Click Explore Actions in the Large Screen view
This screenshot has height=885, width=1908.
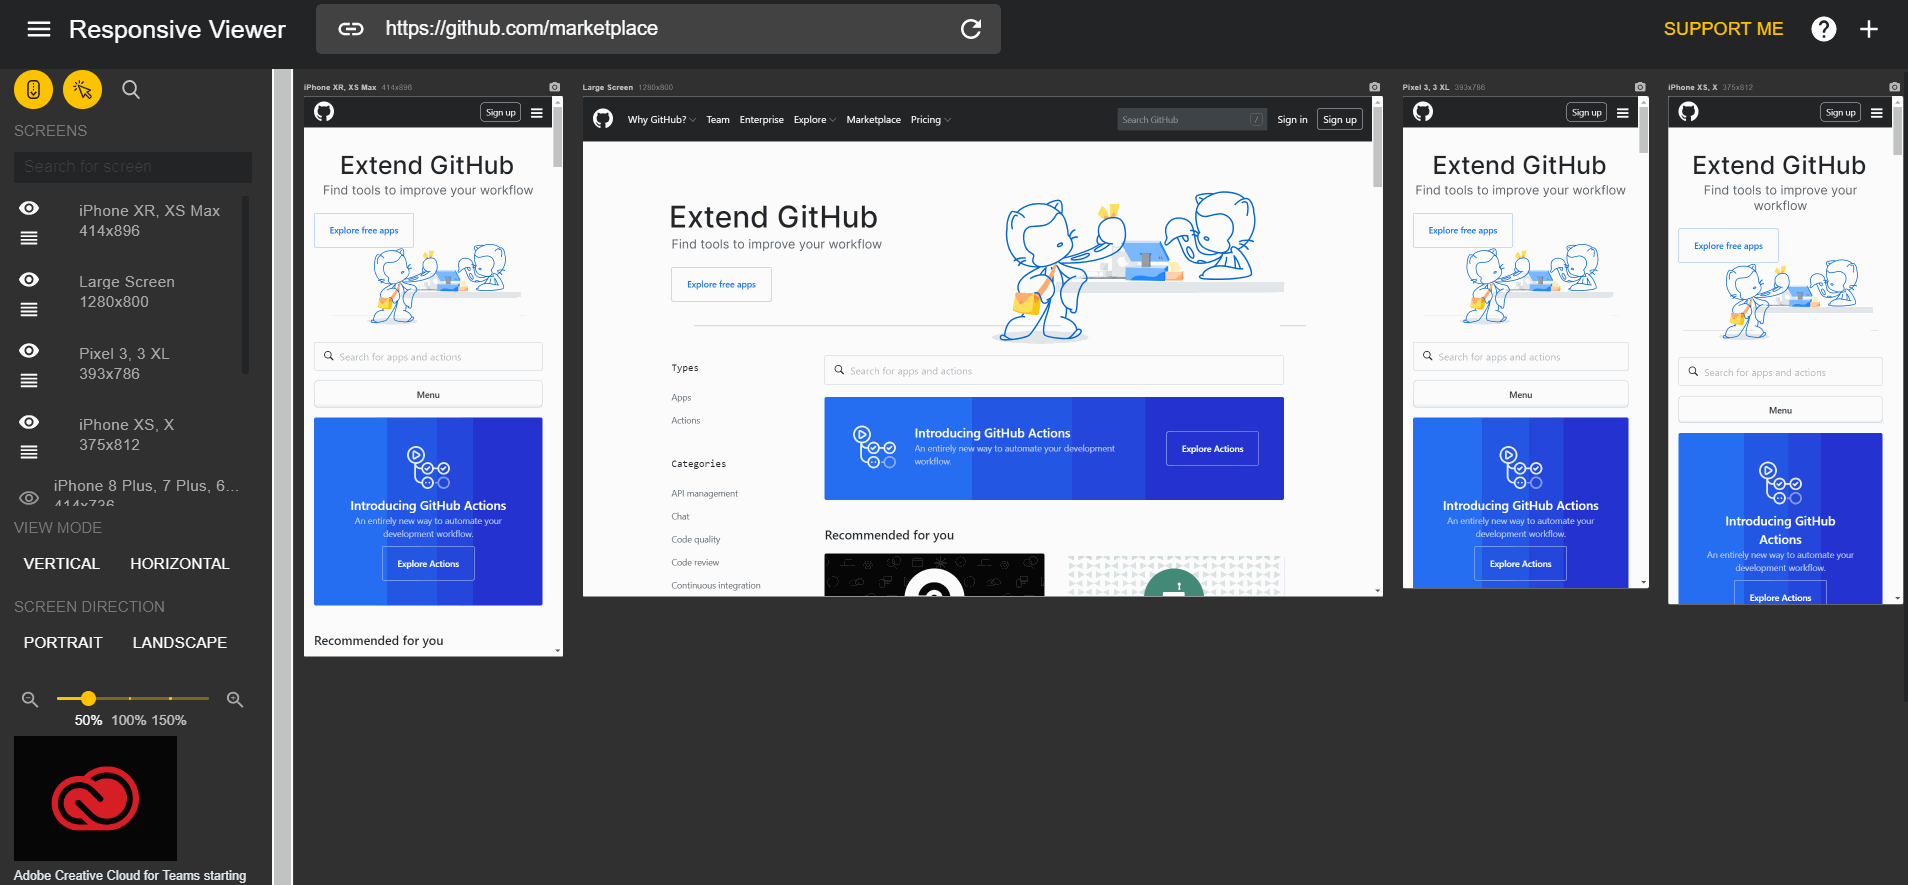coord(1212,449)
